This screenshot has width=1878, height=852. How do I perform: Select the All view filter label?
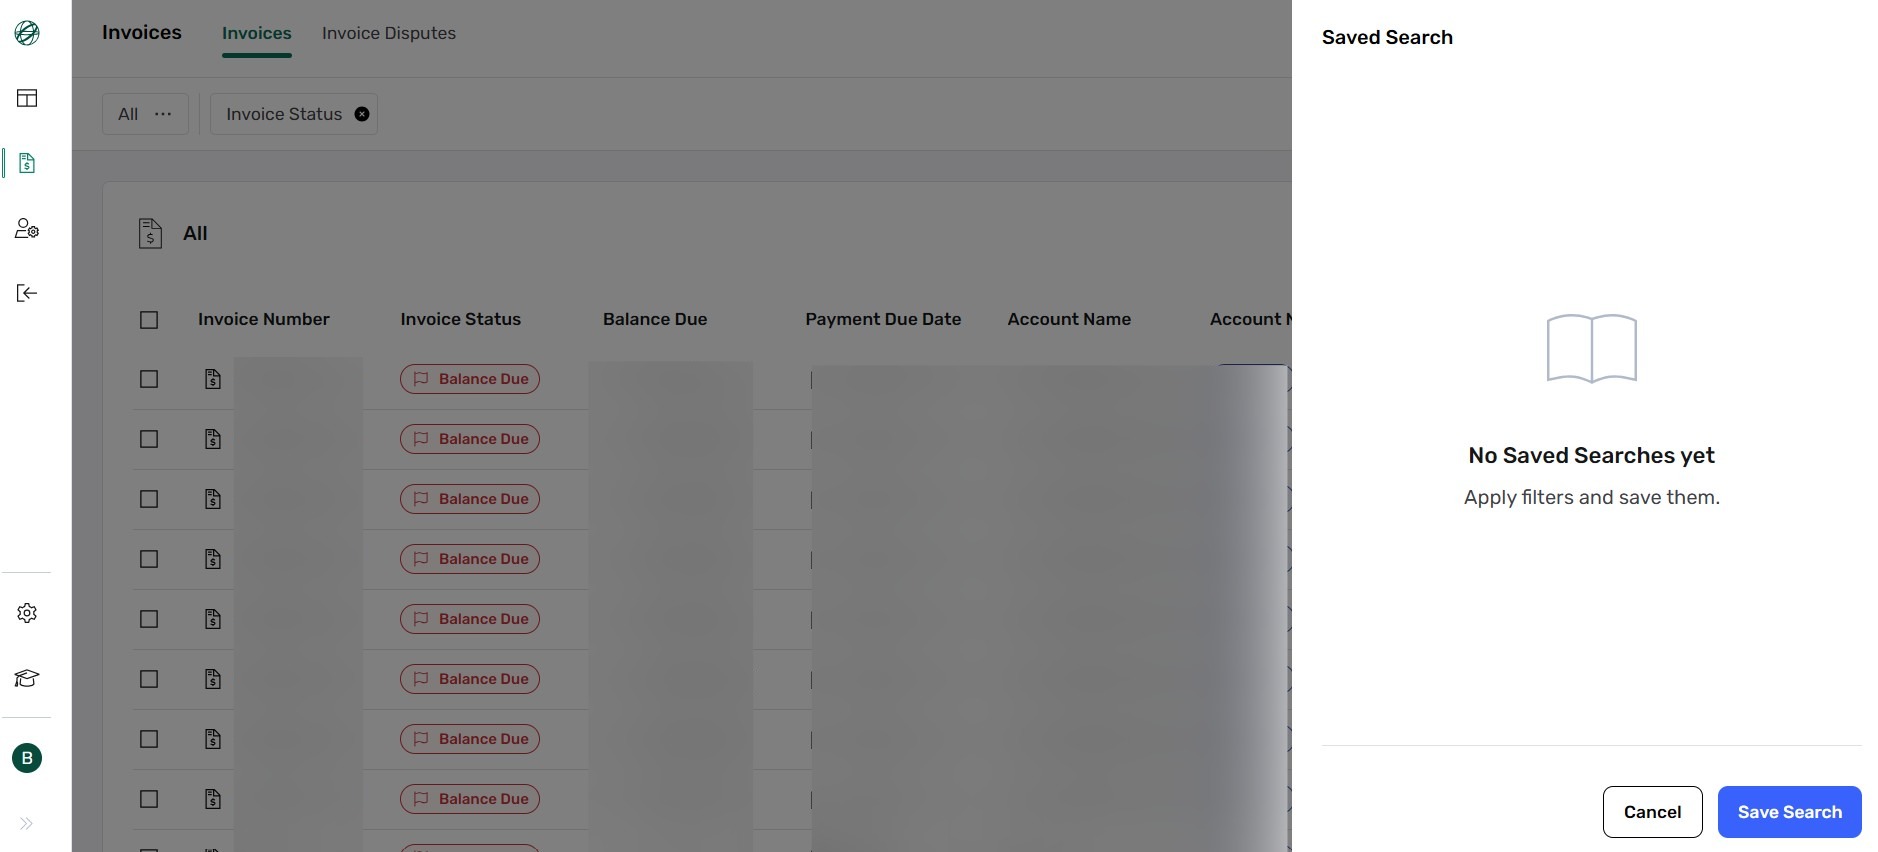128,114
